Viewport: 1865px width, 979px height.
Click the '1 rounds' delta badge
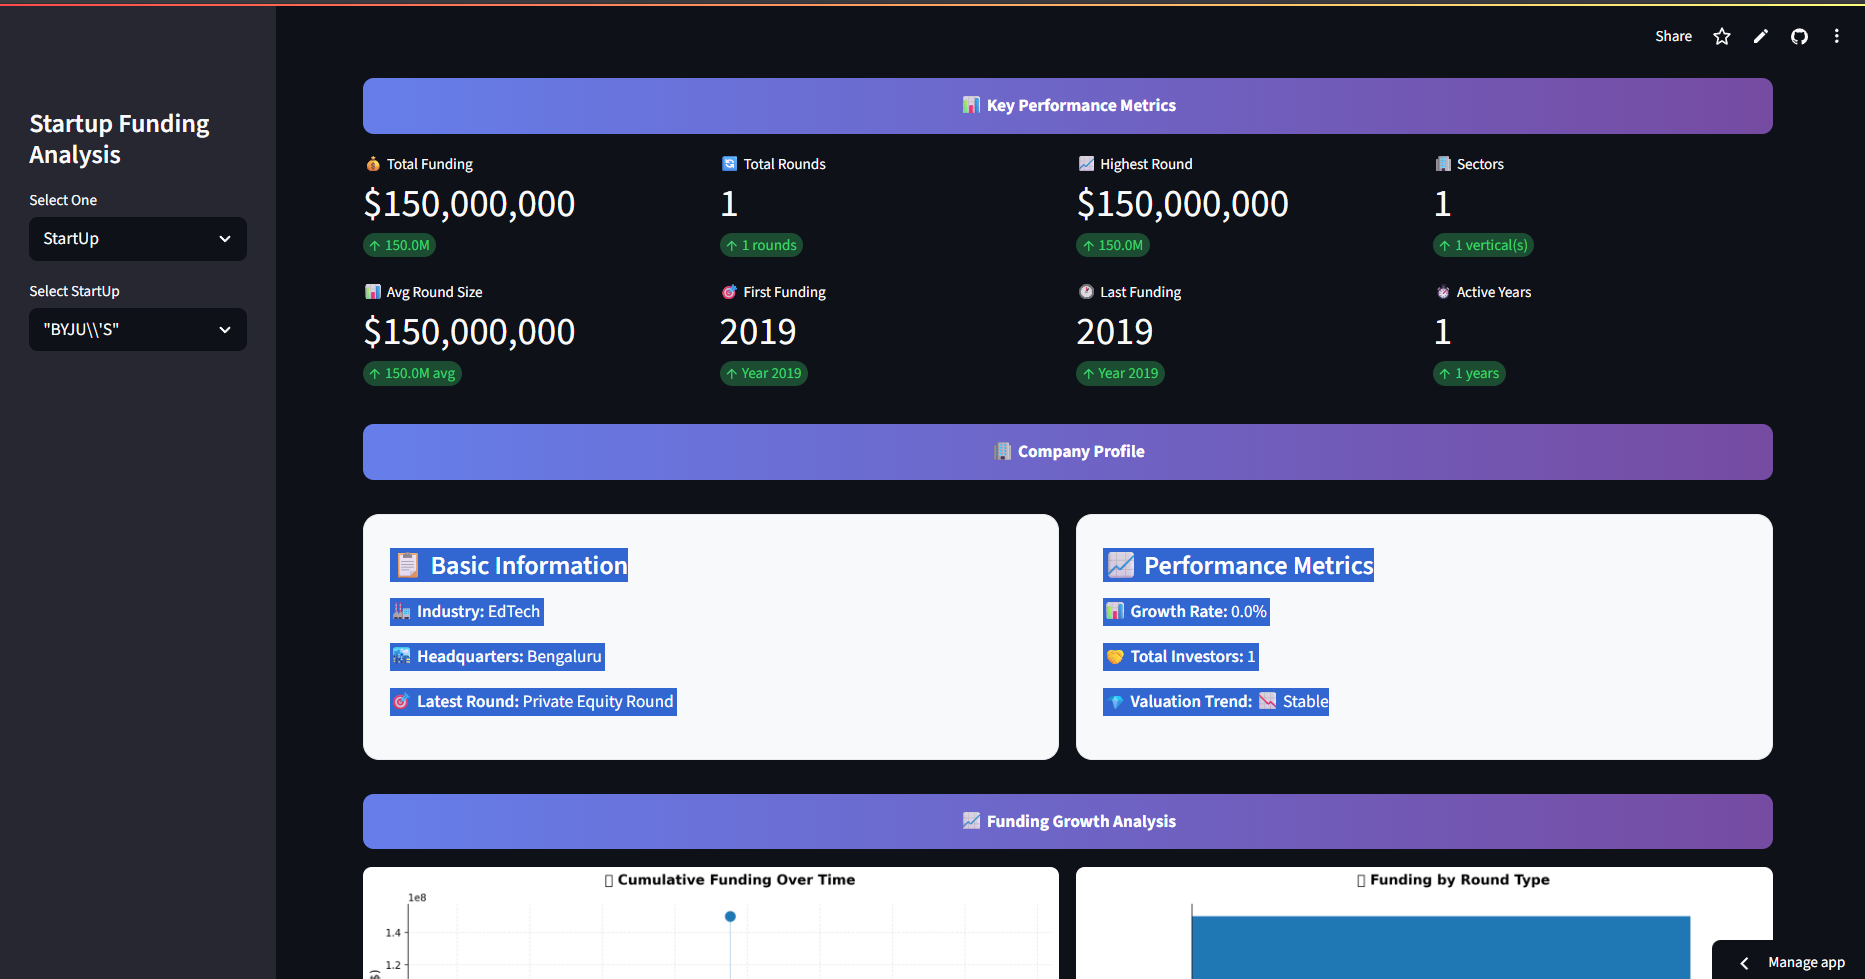(x=761, y=245)
